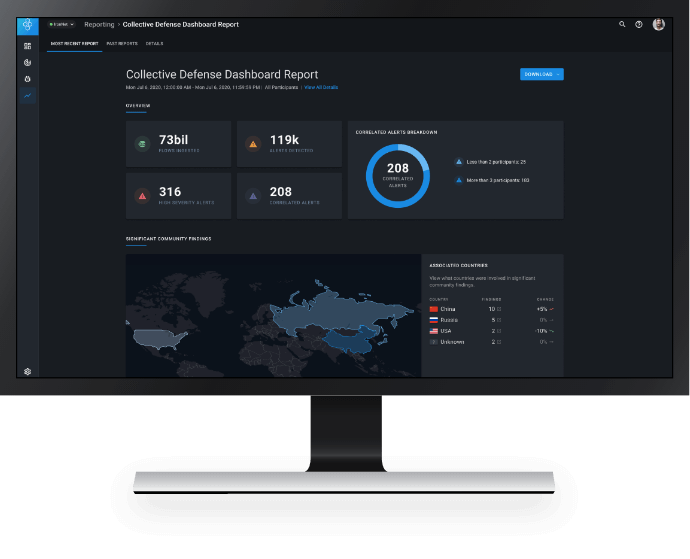Click the 'More than 3 participants' legend text
Viewport: 690px width, 559px height.
click(x=498, y=180)
